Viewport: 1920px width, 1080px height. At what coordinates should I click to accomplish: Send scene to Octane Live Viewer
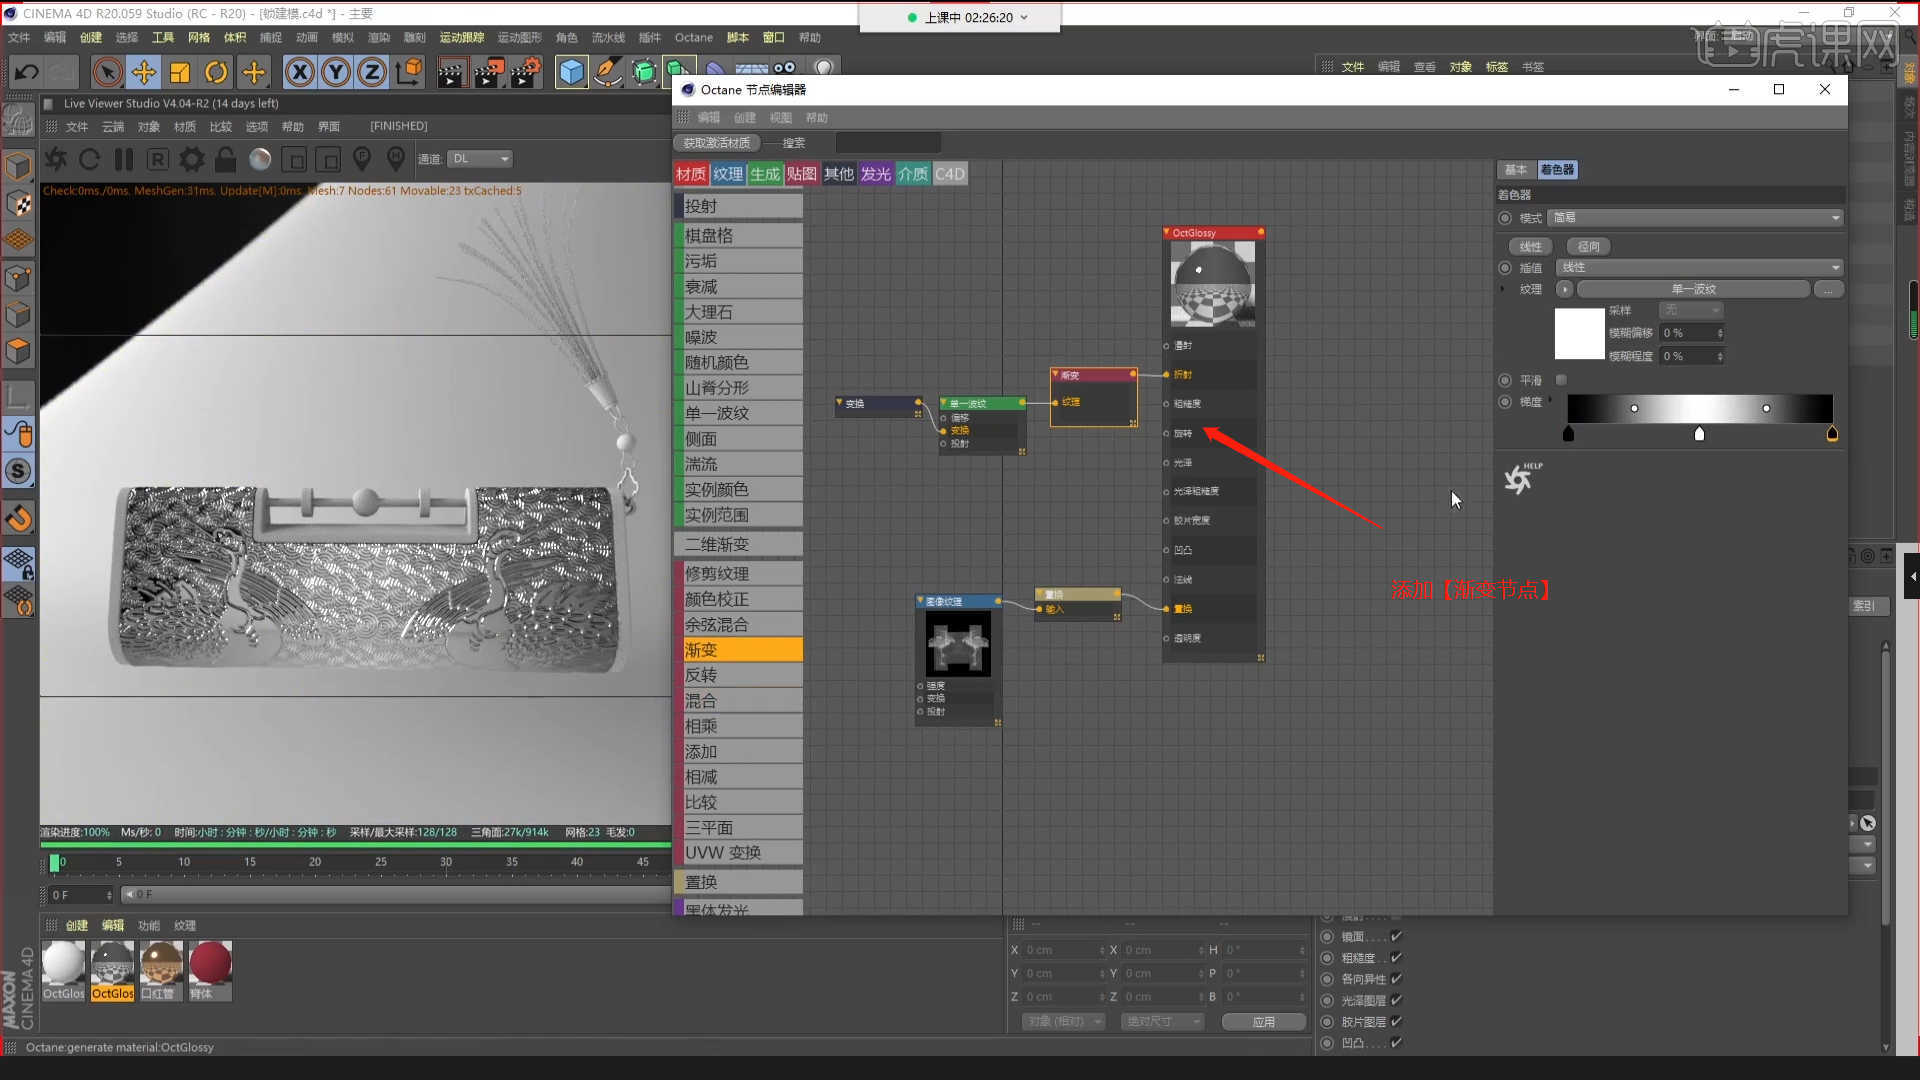(56, 159)
